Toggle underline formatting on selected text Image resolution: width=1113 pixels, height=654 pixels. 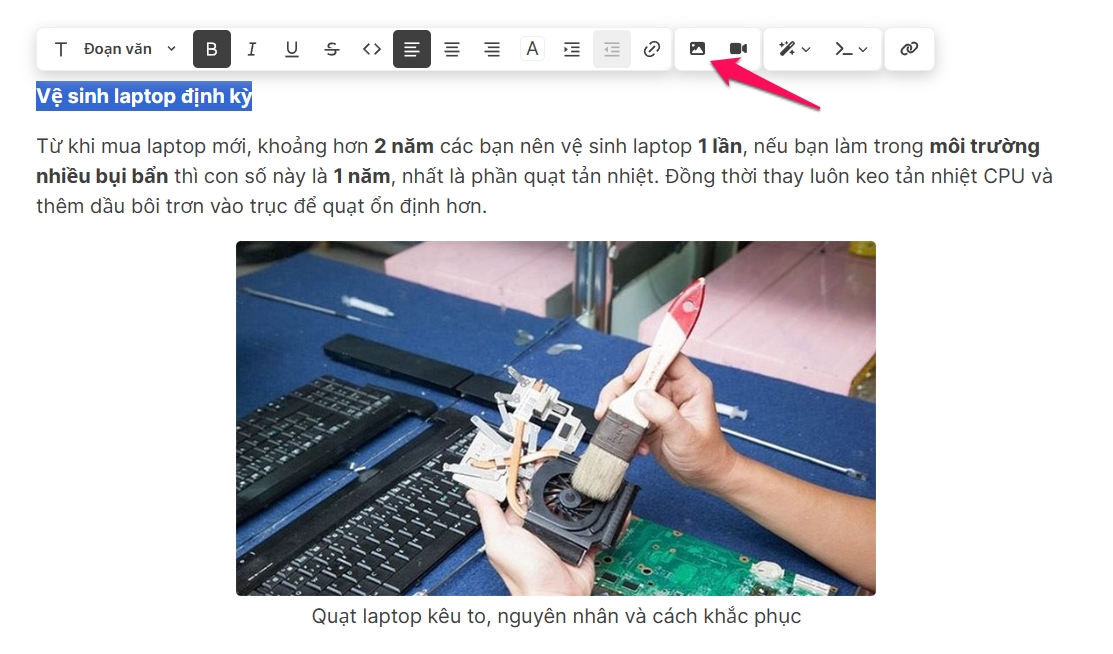click(292, 49)
